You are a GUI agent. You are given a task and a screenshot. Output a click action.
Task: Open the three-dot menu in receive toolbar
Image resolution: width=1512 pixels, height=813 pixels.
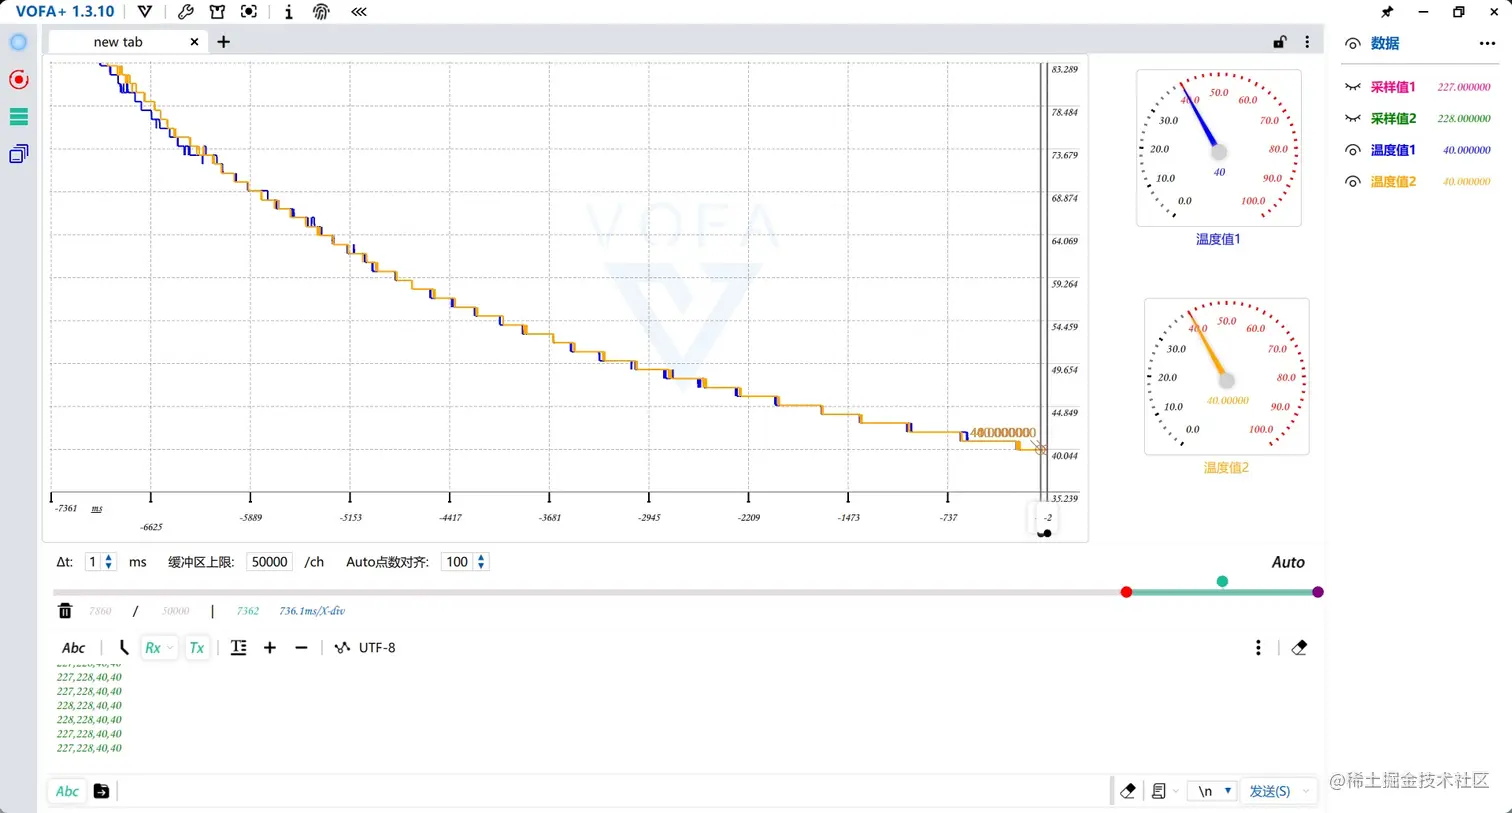point(1258,648)
